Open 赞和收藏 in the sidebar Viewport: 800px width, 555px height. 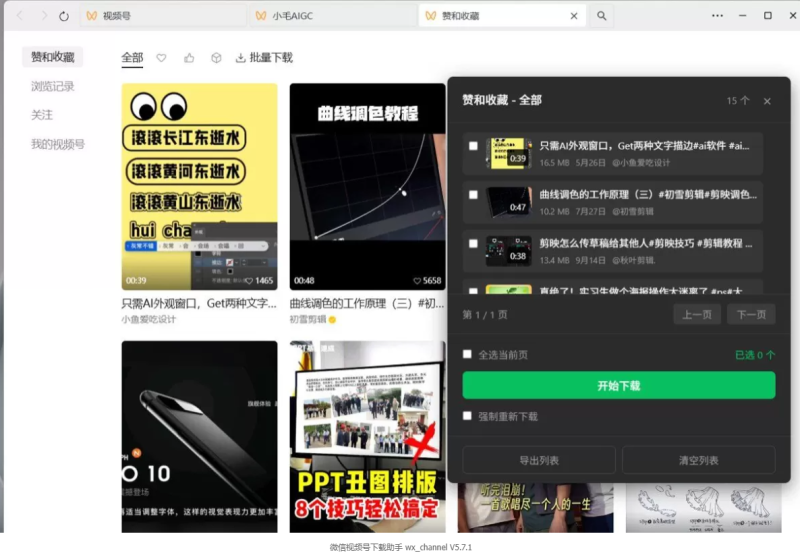click(x=53, y=57)
